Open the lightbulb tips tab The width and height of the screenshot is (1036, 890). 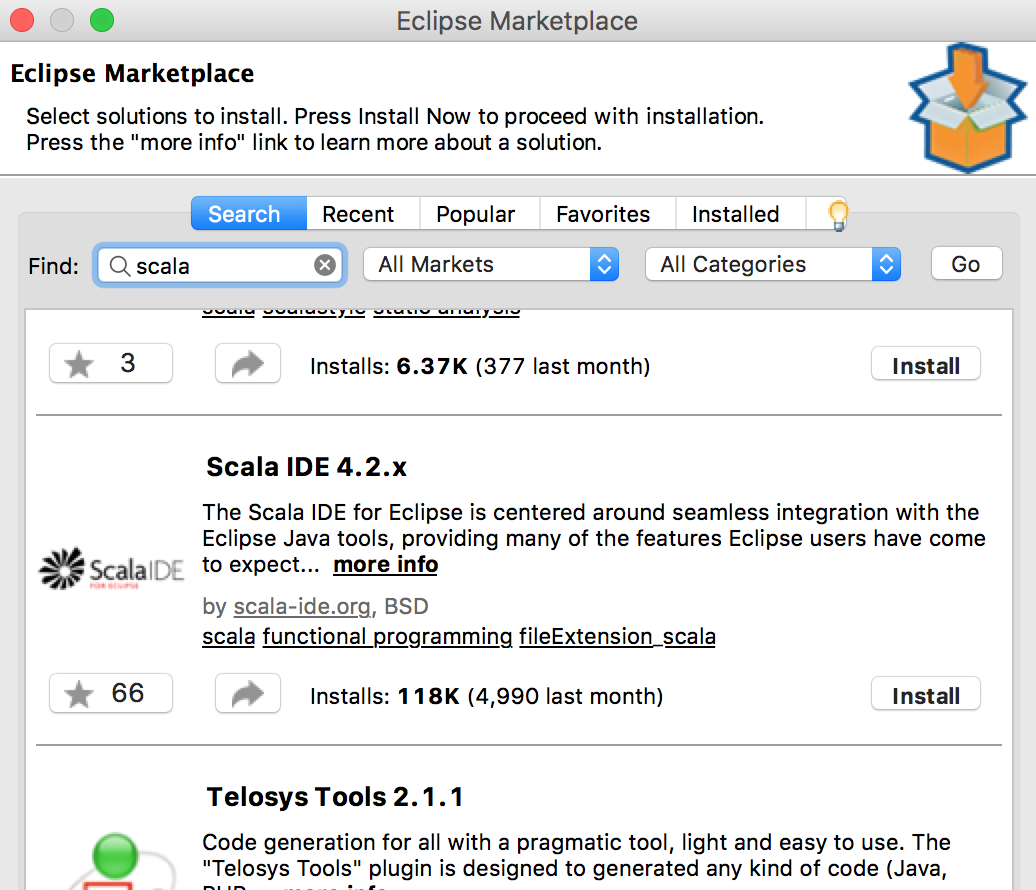point(838,214)
